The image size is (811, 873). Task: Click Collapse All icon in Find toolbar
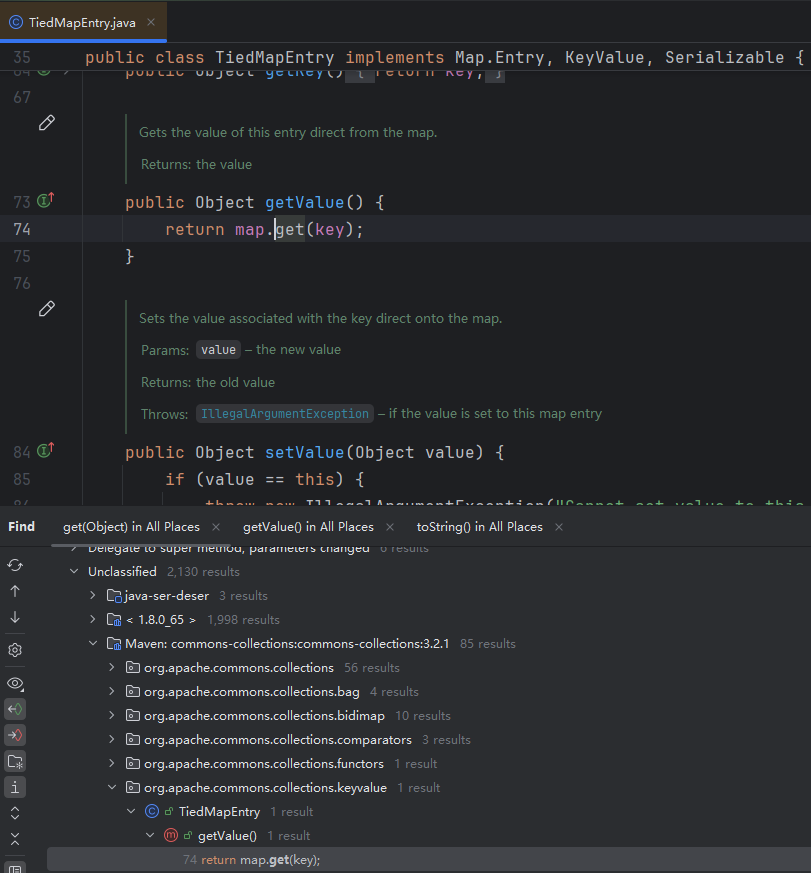click(x=15, y=839)
